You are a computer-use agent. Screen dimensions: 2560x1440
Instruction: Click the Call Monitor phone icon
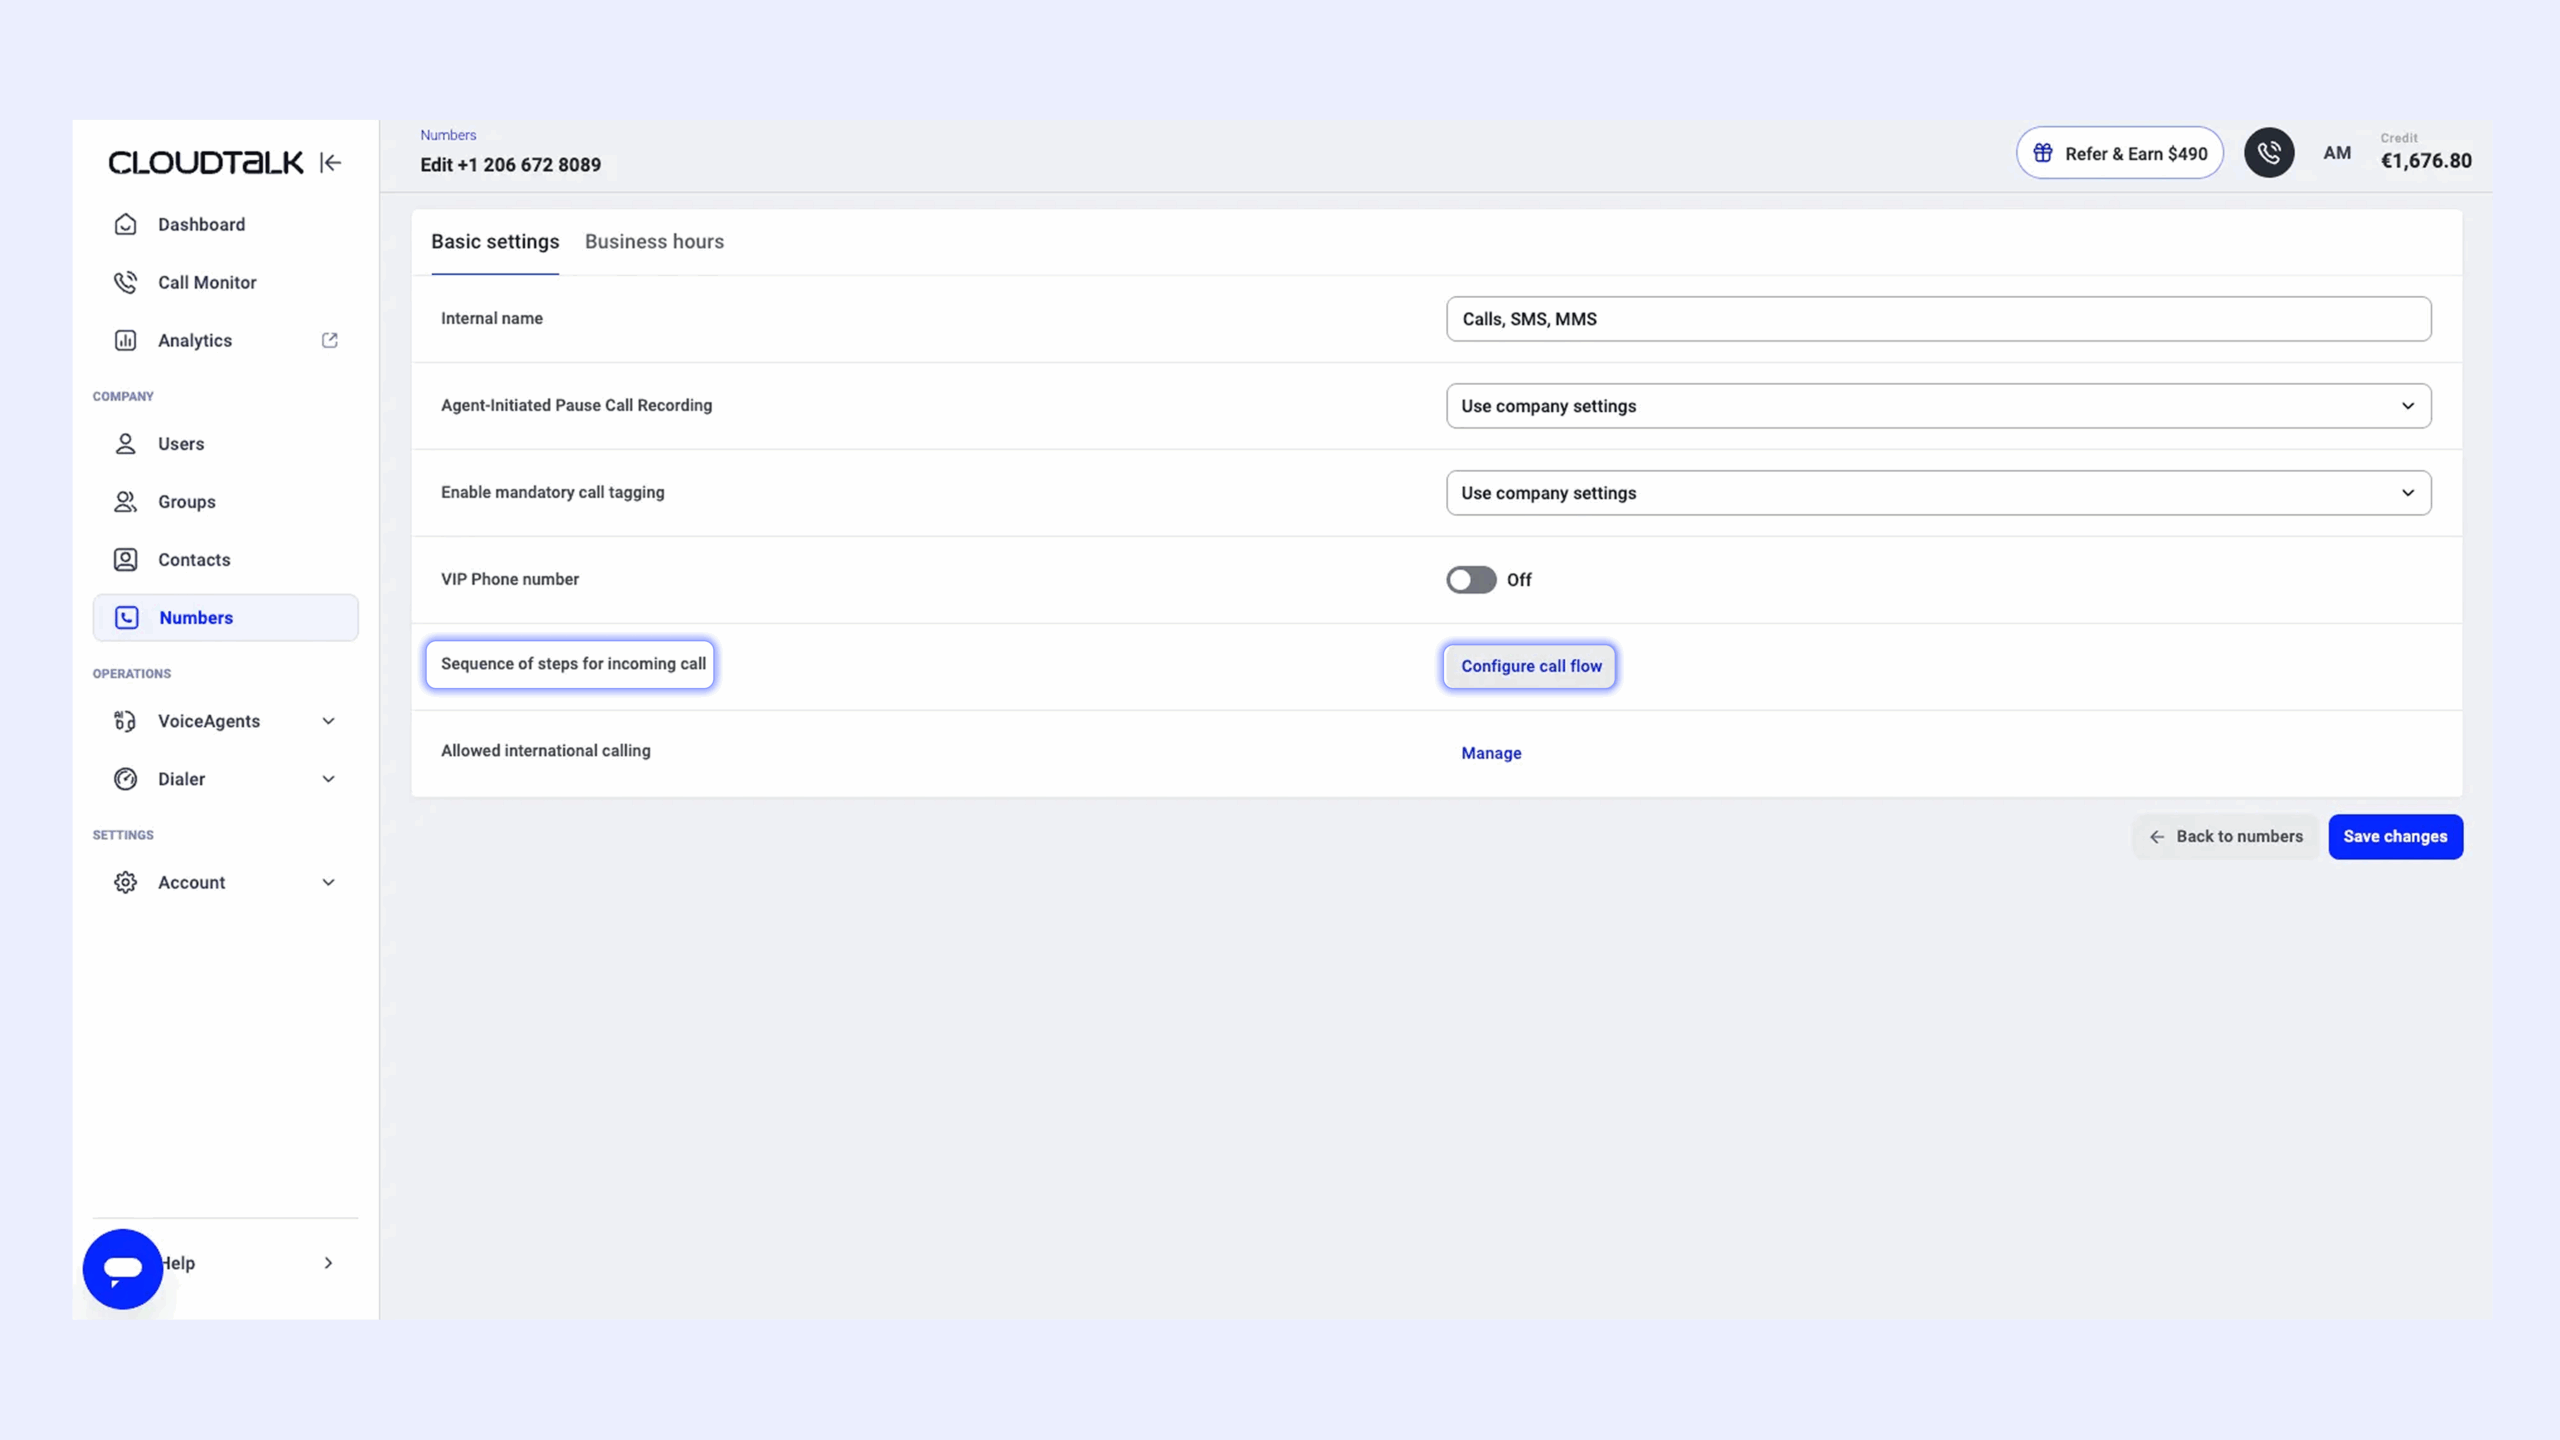(125, 282)
